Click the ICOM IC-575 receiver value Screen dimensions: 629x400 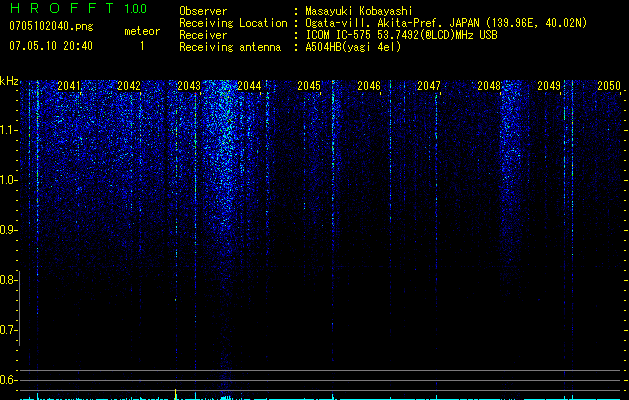401,35
